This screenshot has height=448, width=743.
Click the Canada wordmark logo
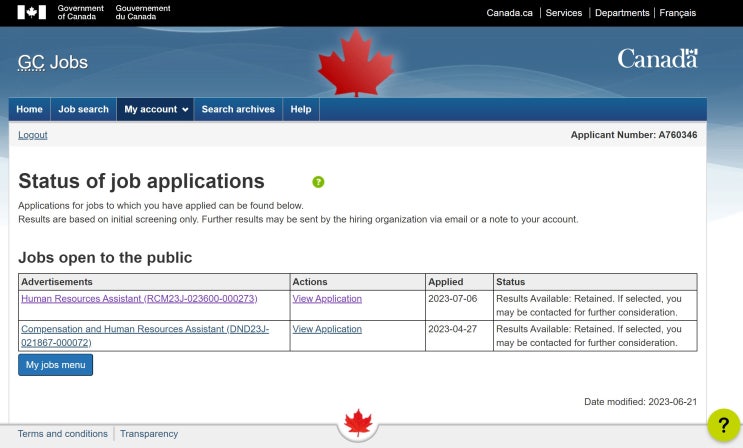(657, 59)
